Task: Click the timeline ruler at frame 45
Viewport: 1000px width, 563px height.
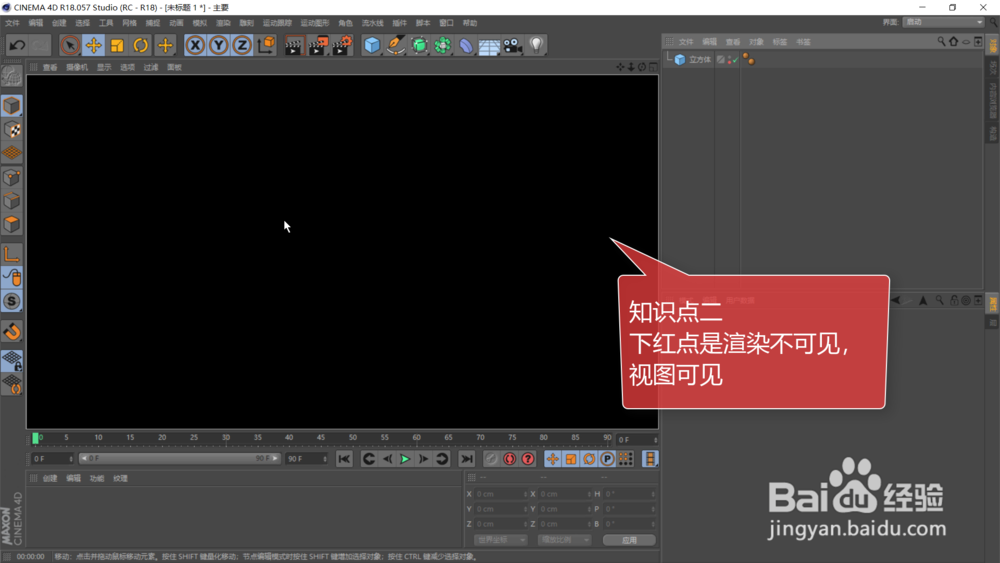Action: [x=321, y=439]
